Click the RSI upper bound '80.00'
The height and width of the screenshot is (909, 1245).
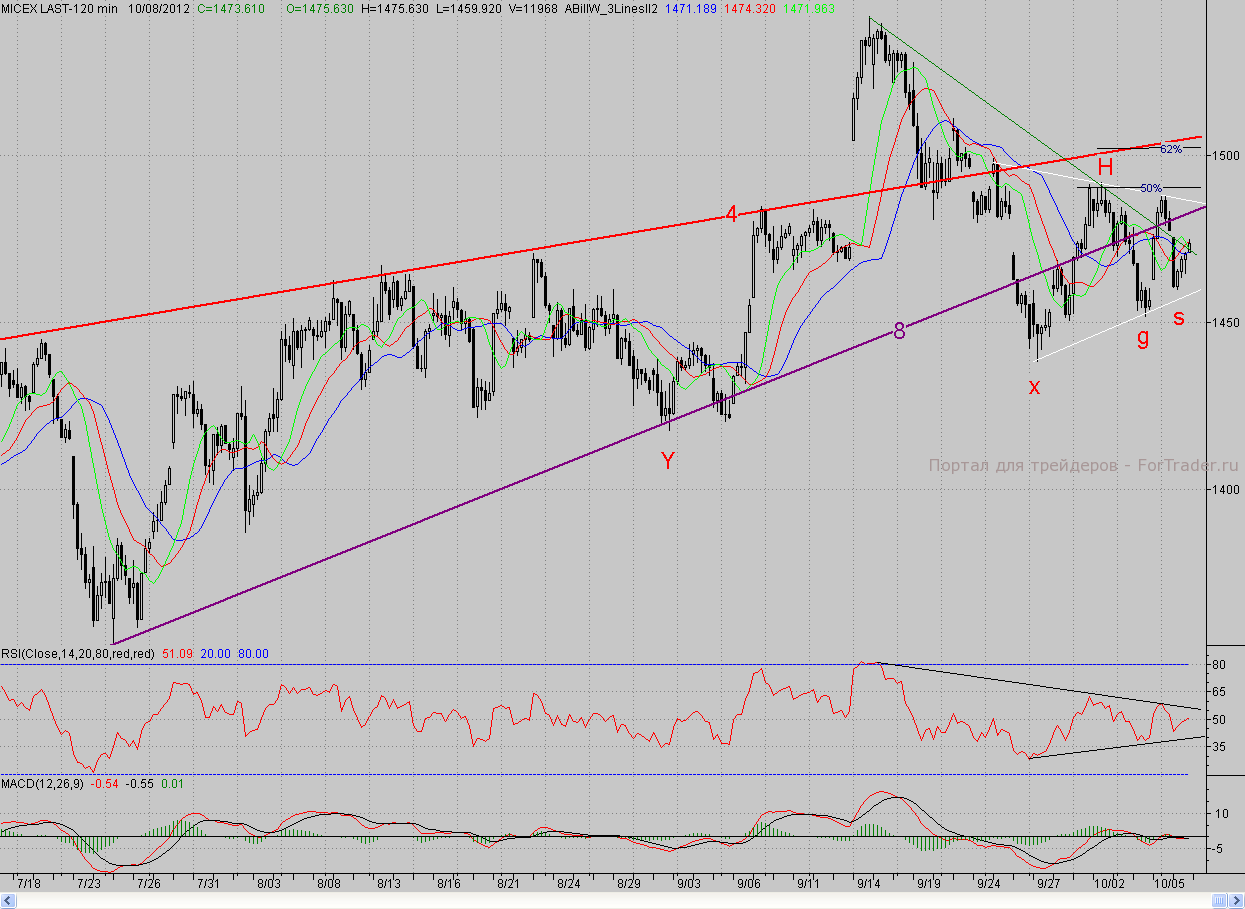(x=253, y=653)
